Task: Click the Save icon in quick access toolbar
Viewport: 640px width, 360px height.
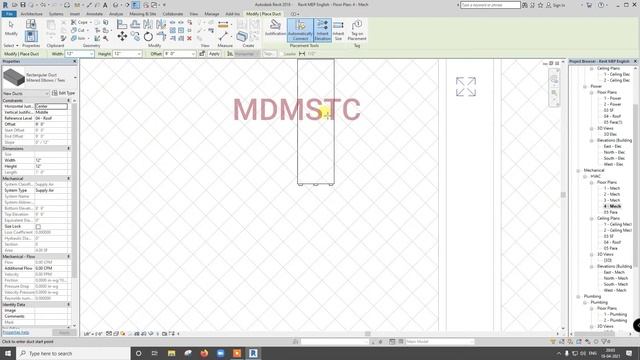Action: (x=23, y=5)
